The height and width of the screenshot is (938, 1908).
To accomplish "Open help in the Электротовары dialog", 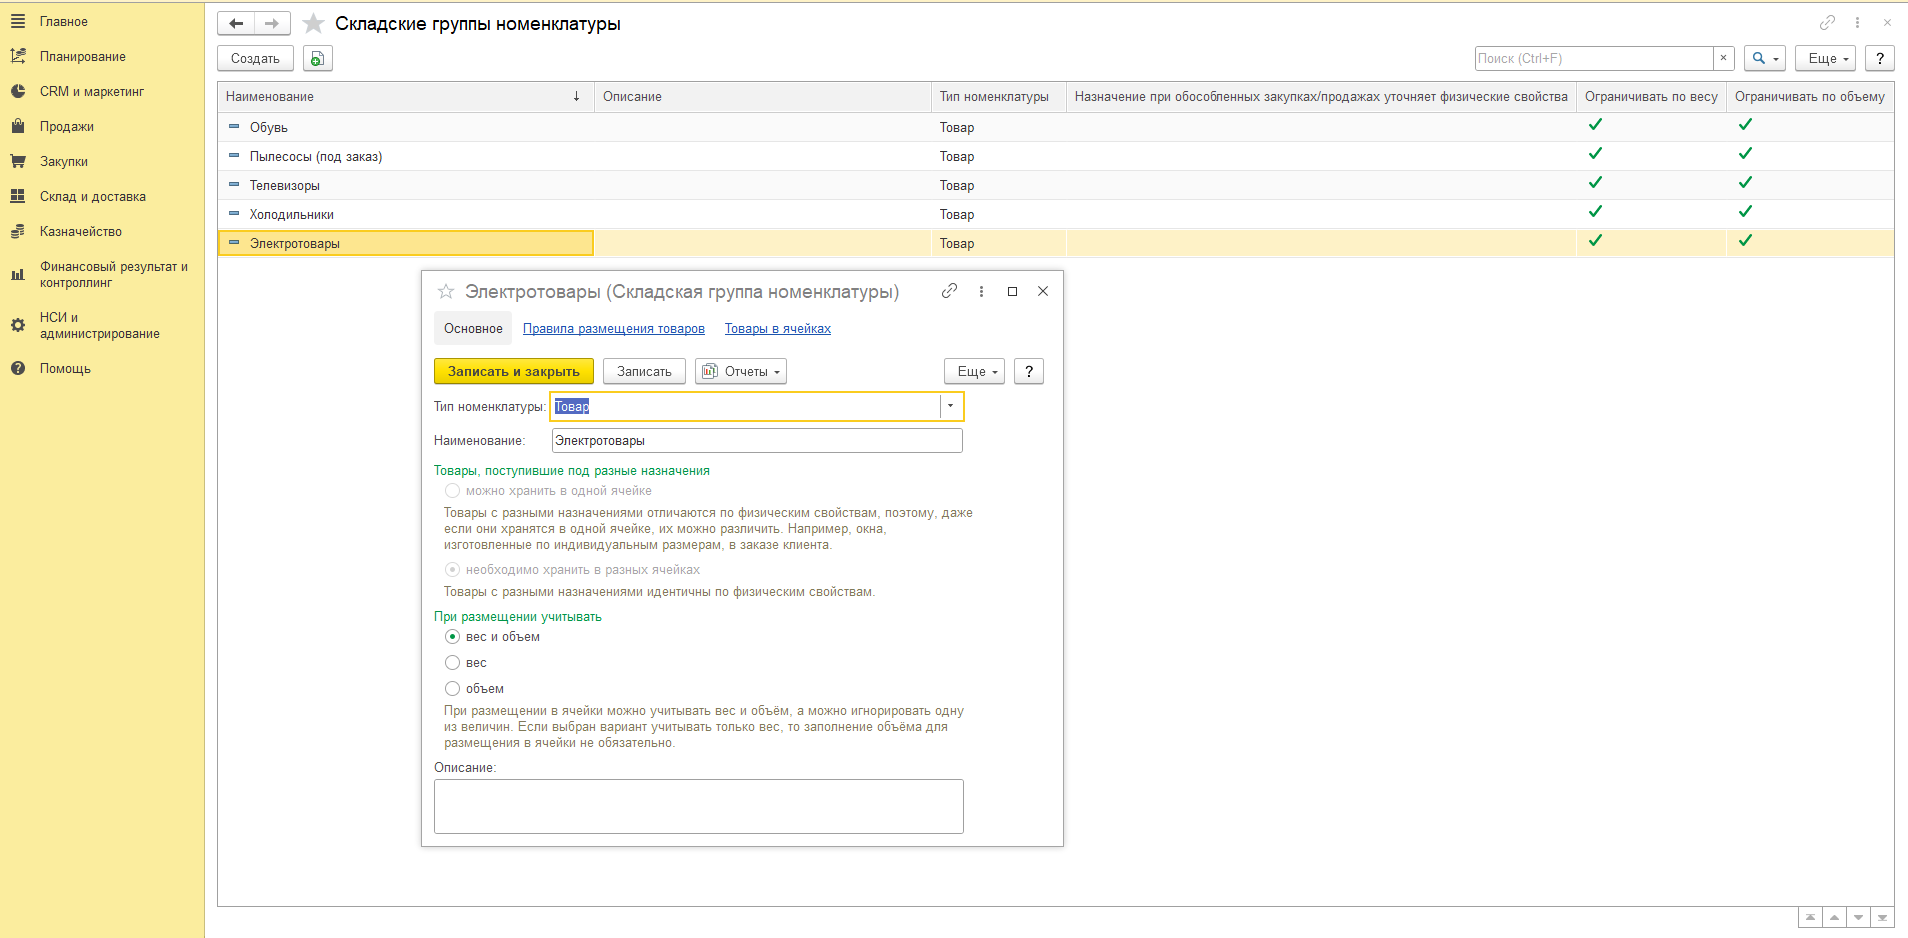I will click(x=1029, y=371).
